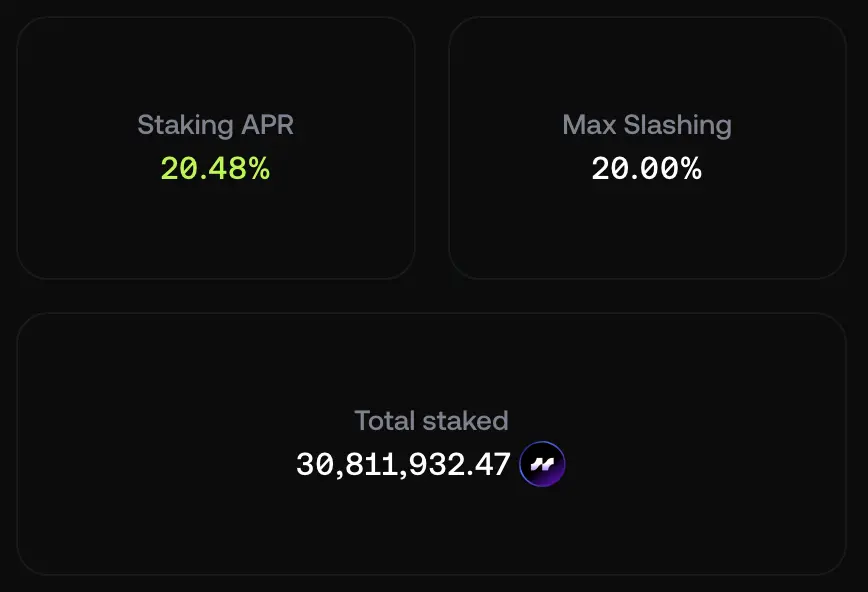
Task: Click the purple token icon beside total staked
Action: (542, 464)
